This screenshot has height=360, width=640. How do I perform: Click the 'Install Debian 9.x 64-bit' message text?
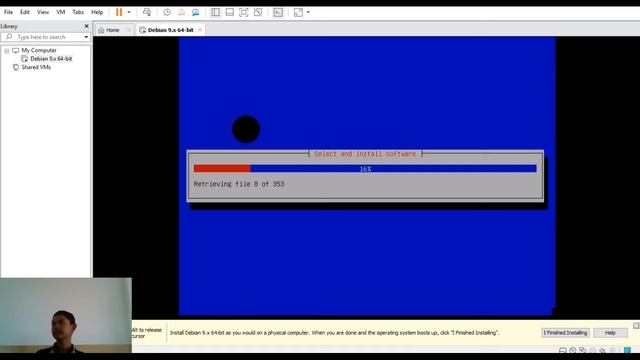[334, 333]
